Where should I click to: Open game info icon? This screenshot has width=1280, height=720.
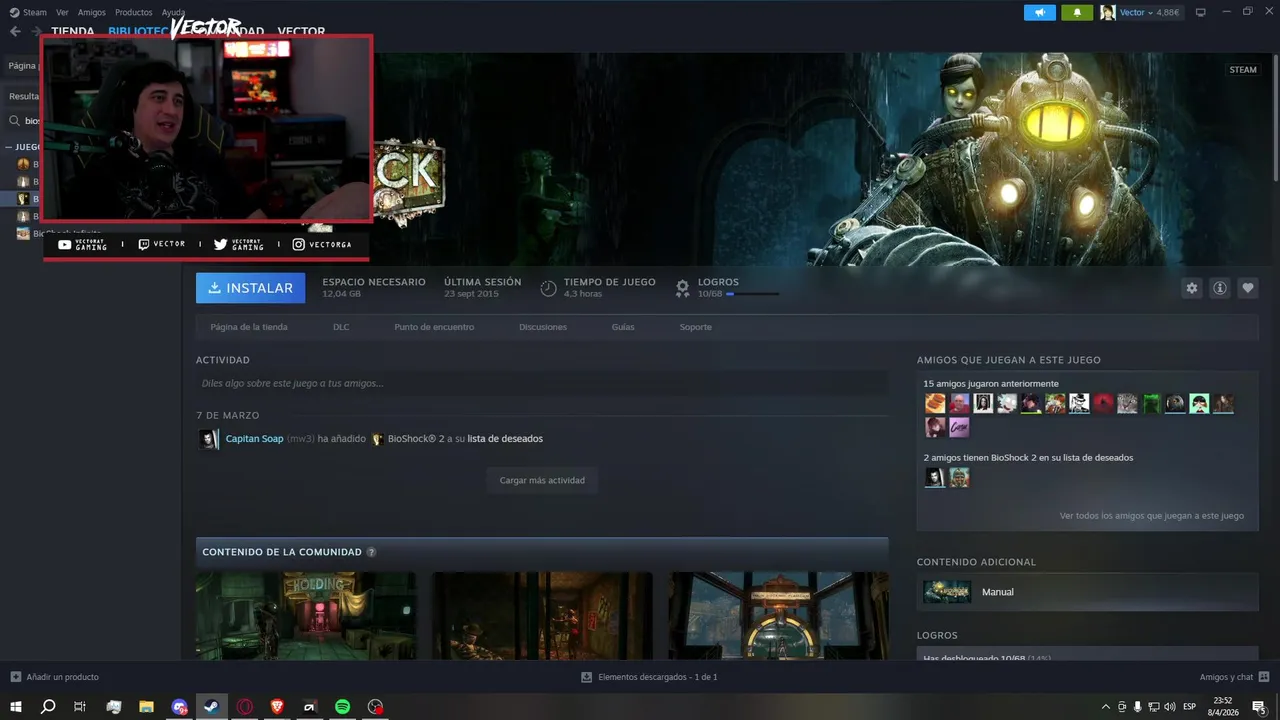tap(1220, 288)
